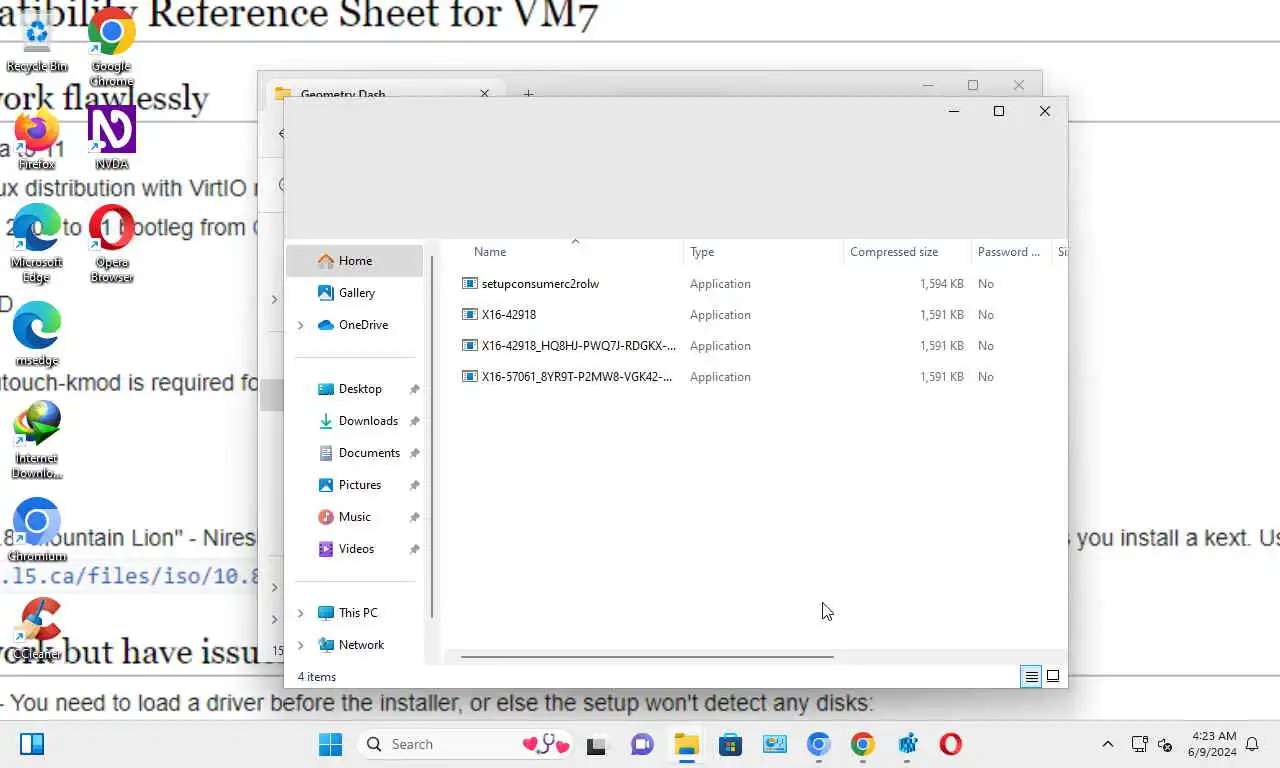
Task: Switch to the details view layout
Action: [x=1031, y=677]
